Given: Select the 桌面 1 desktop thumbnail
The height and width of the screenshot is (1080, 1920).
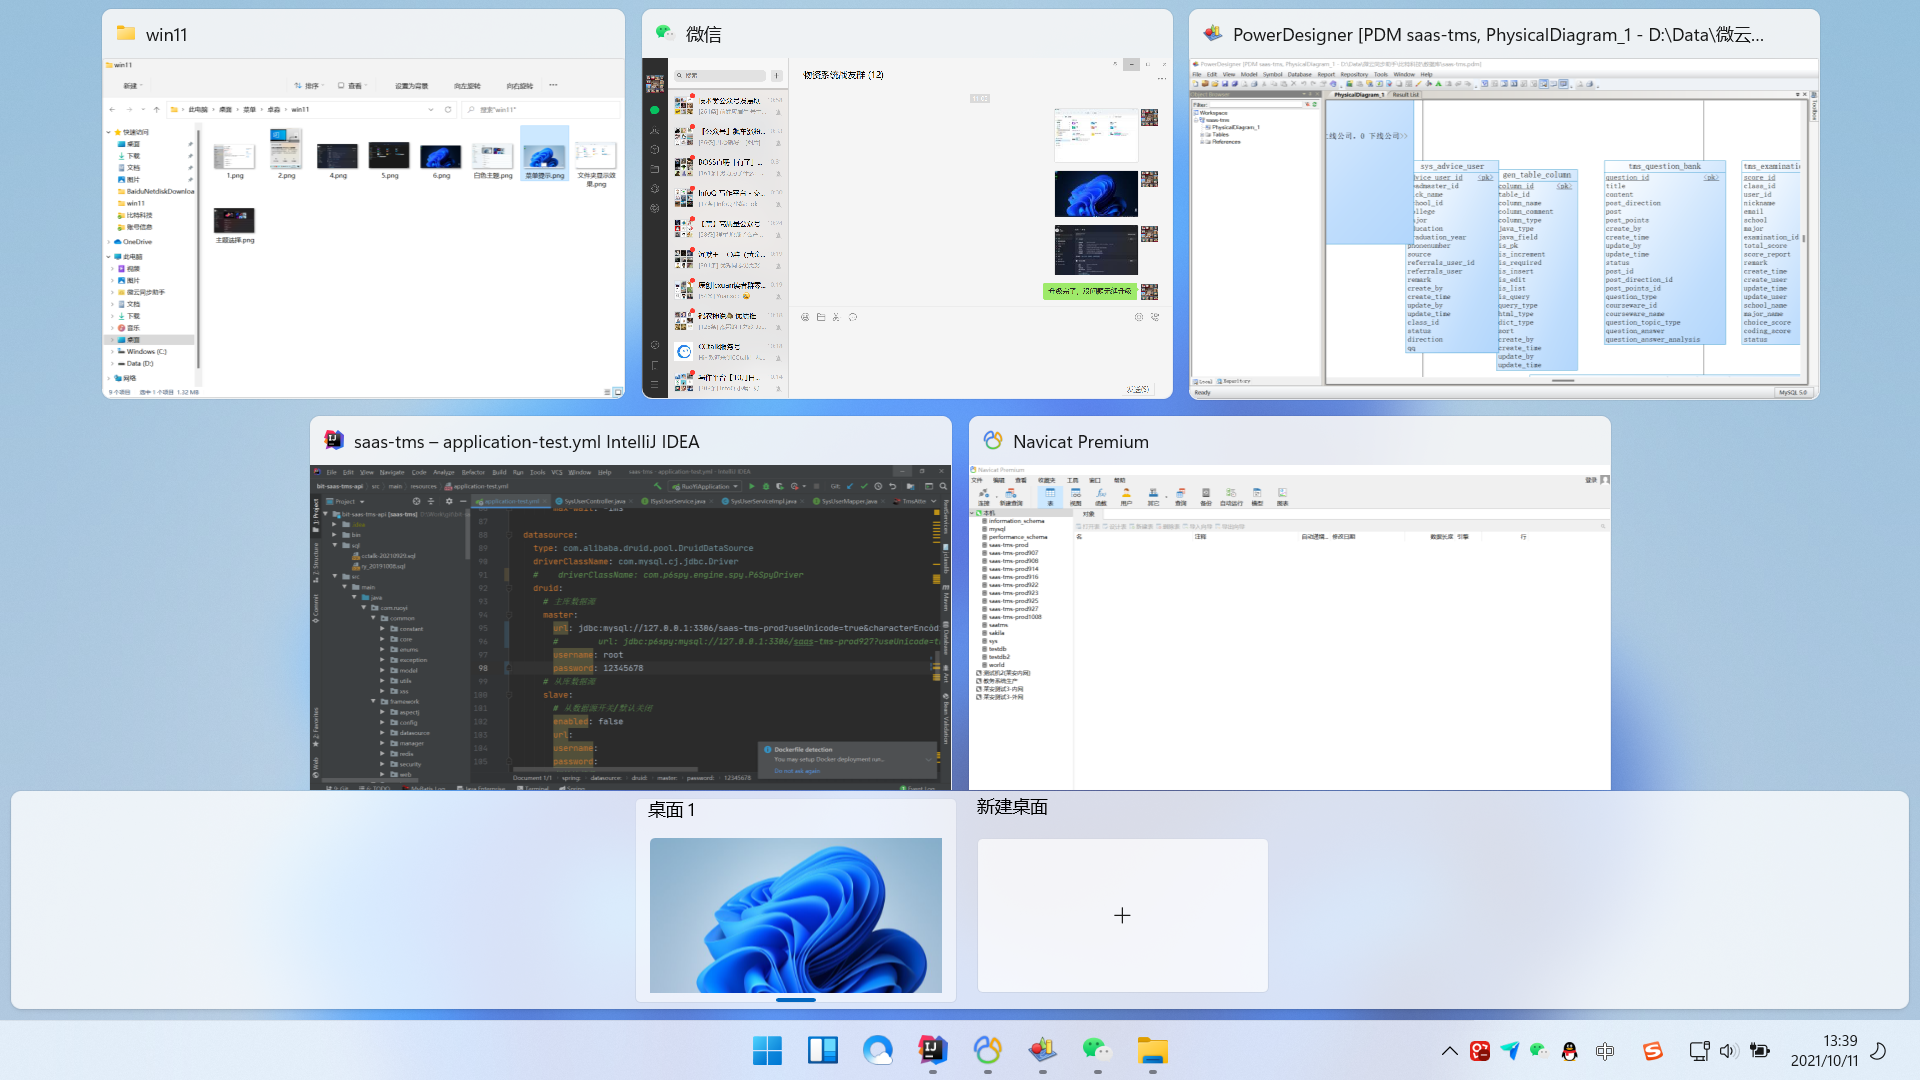Looking at the screenshot, I should (796, 915).
